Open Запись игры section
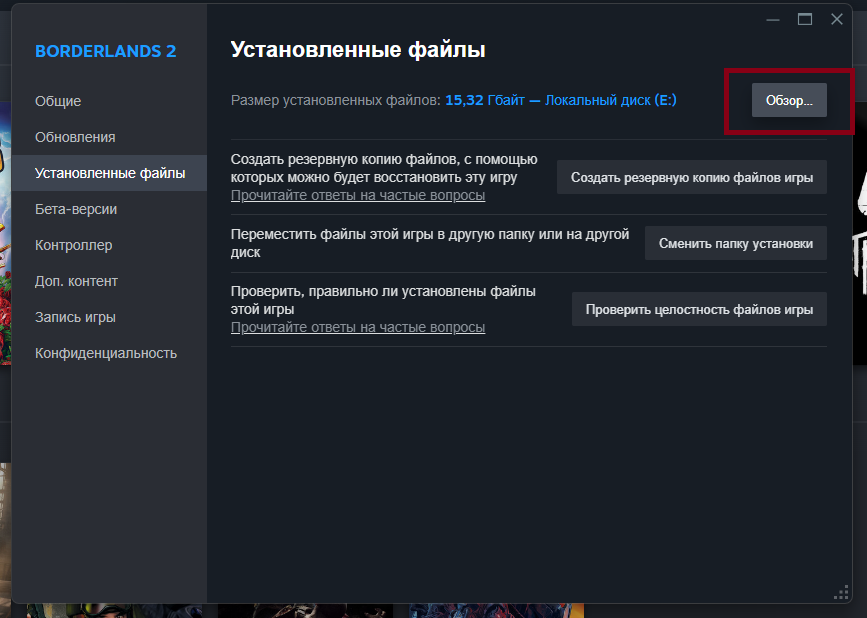This screenshot has height=618, width=867. 109,317
